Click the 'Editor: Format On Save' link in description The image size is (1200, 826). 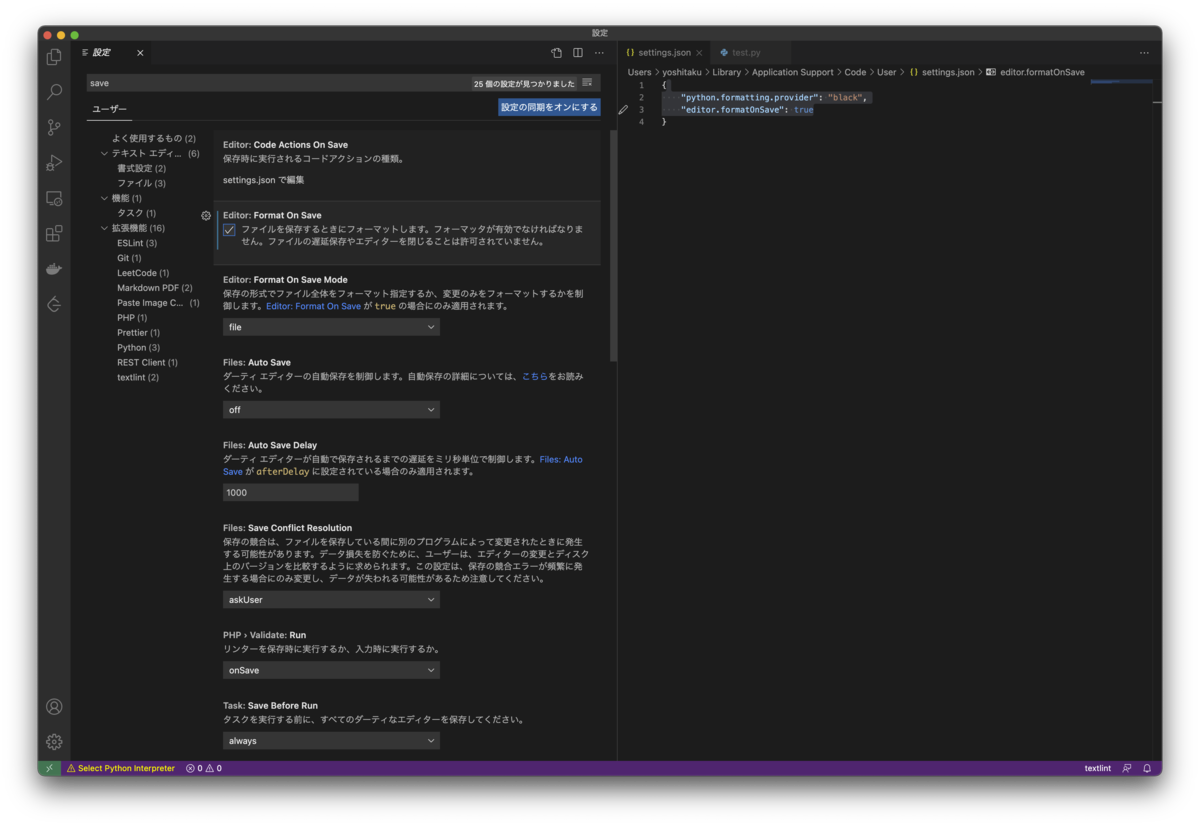(313, 306)
